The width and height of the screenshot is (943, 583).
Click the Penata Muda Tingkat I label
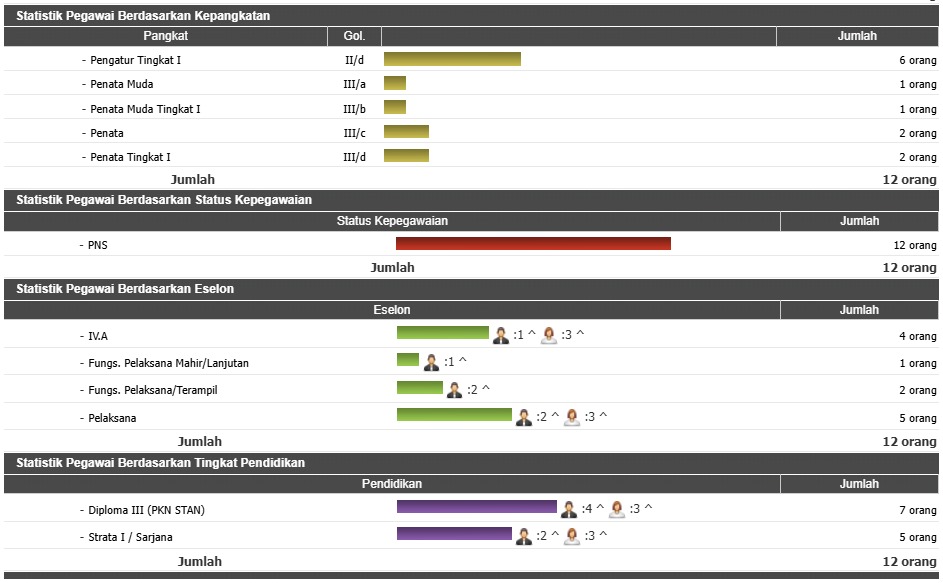[x=145, y=109]
